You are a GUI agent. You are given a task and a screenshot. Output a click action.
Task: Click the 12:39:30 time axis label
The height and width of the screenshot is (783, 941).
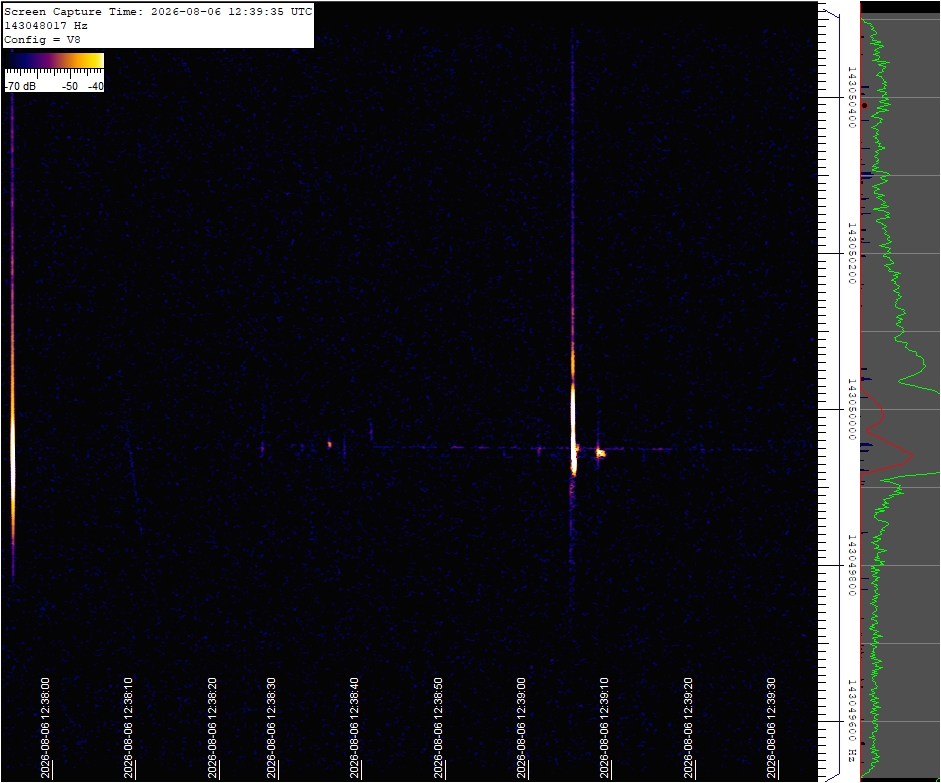772,728
